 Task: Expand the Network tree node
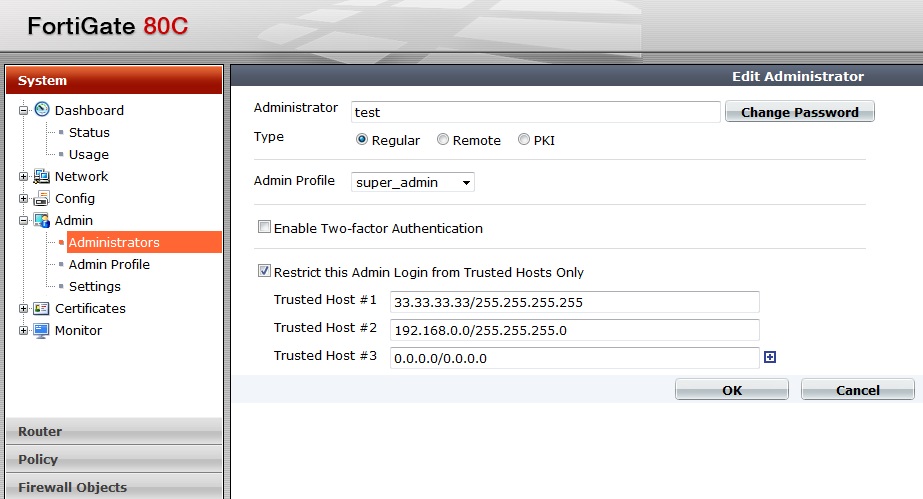click(x=24, y=177)
